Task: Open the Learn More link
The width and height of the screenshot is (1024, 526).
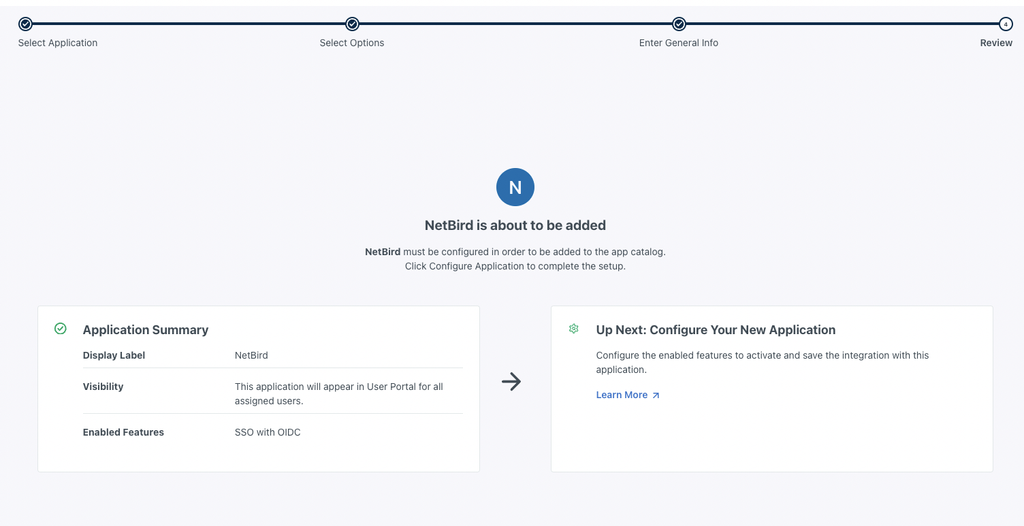Action: [x=622, y=395]
